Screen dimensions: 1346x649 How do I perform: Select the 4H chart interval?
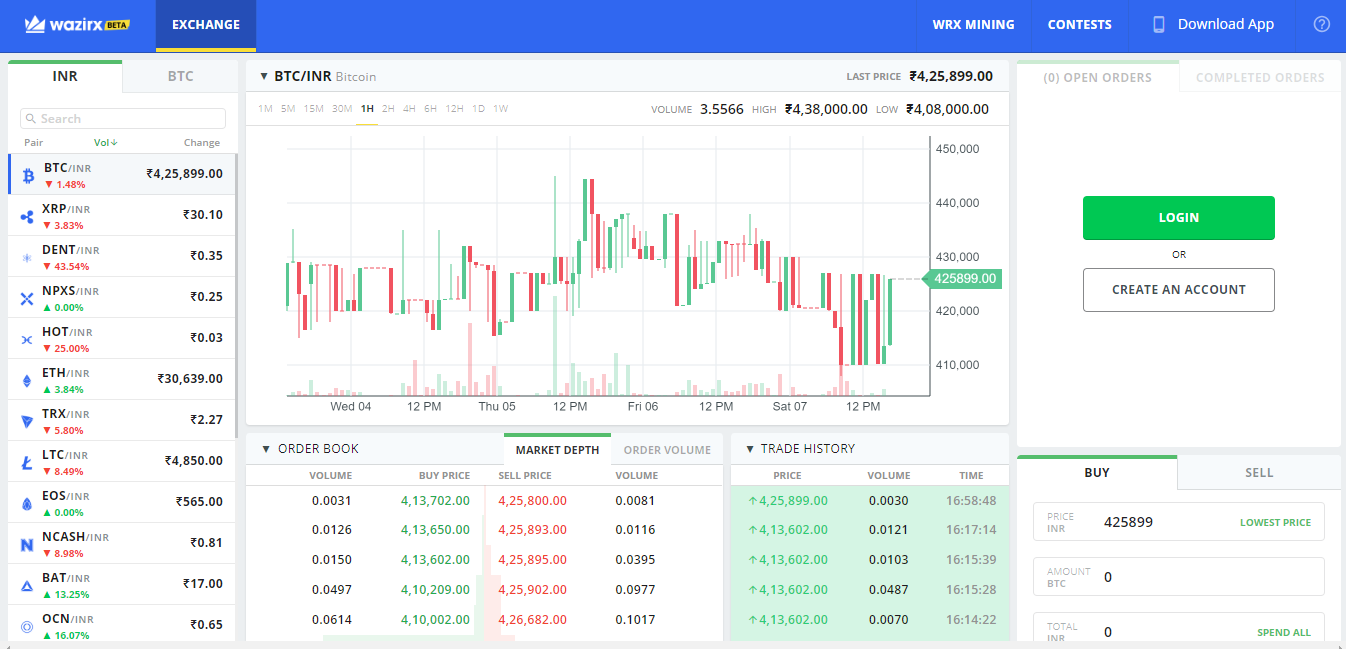(x=409, y=108)
